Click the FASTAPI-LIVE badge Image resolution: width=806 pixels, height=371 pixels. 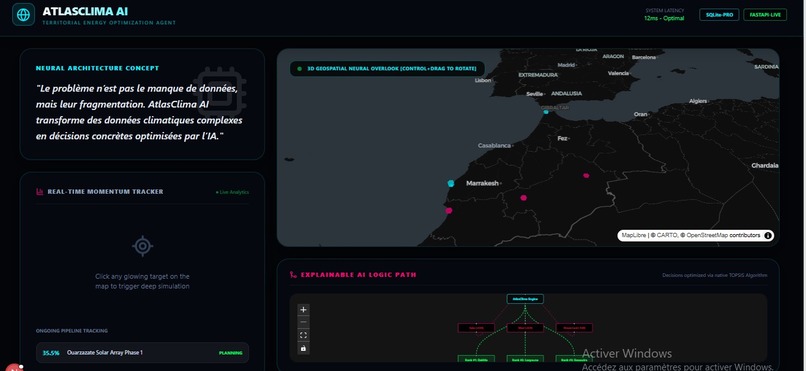click(765, 15)
